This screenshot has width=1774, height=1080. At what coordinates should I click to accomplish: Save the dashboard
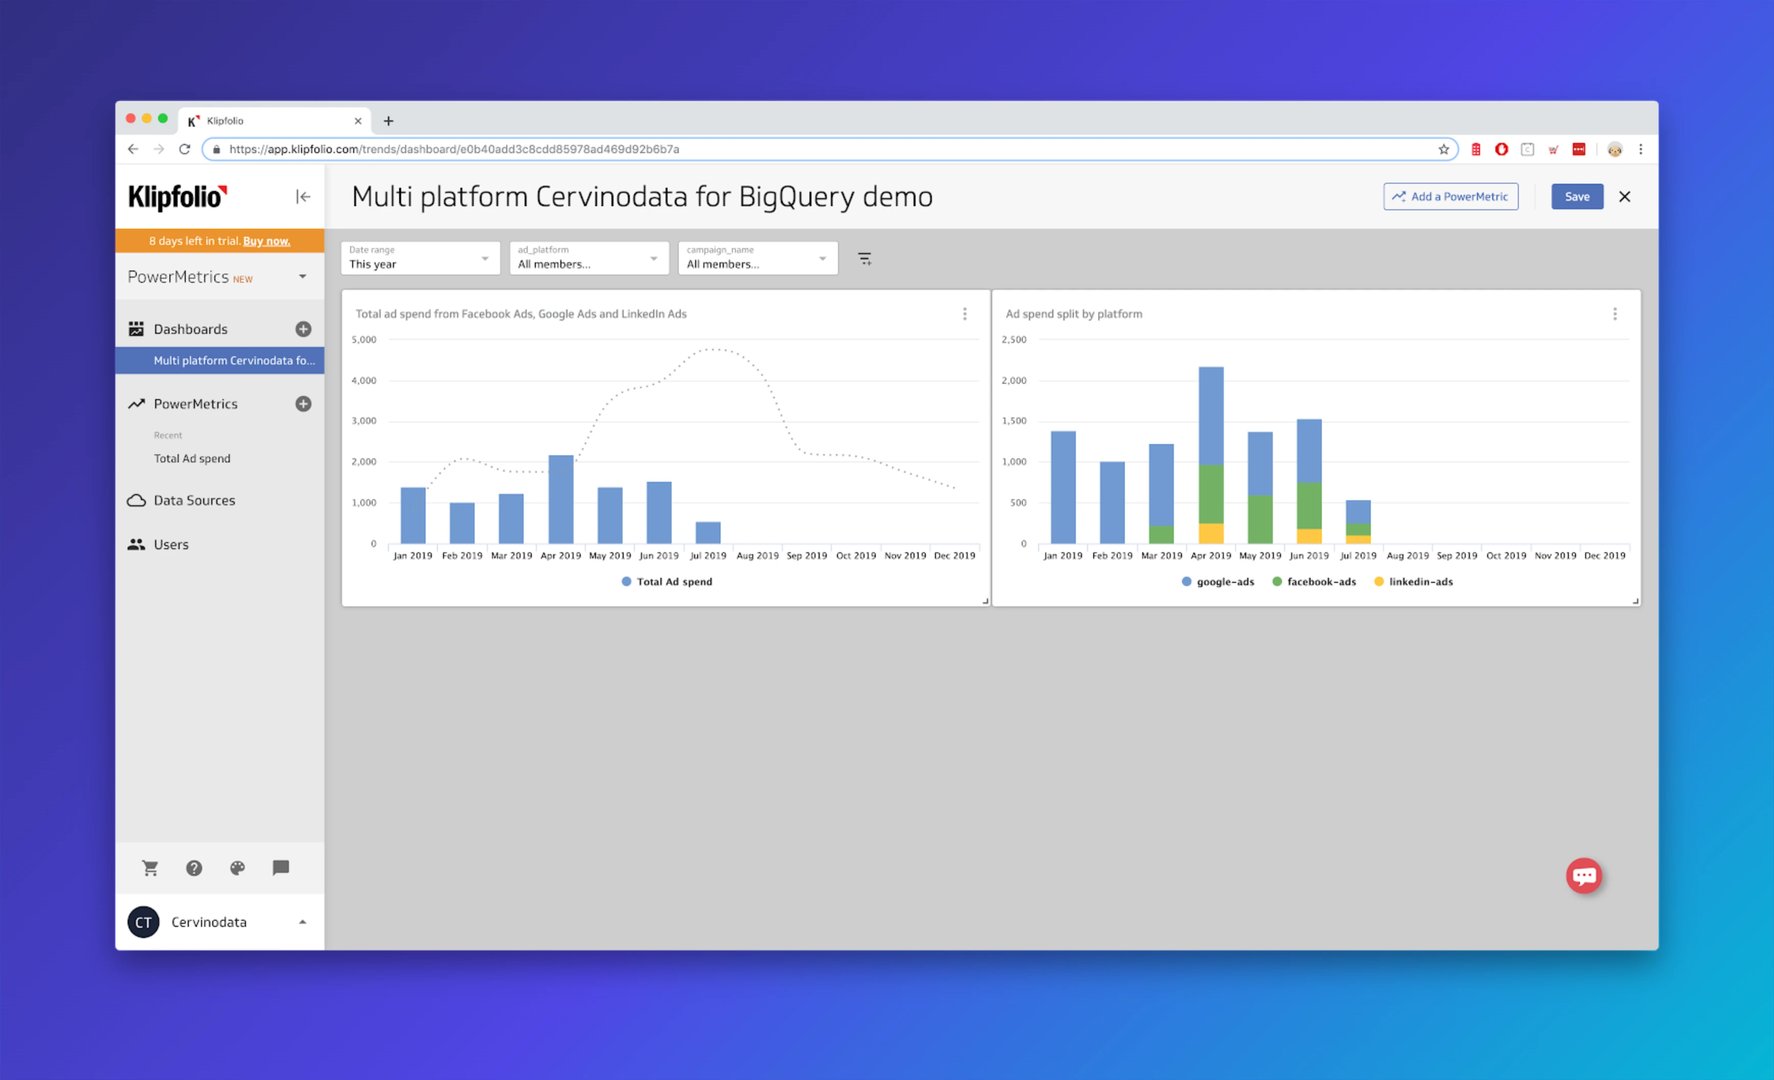[x=1577, y=197]
